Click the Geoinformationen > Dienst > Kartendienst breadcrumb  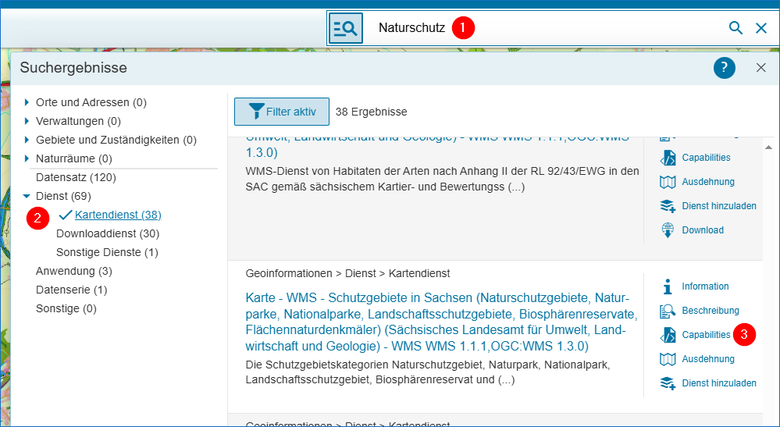pos(347,273)
